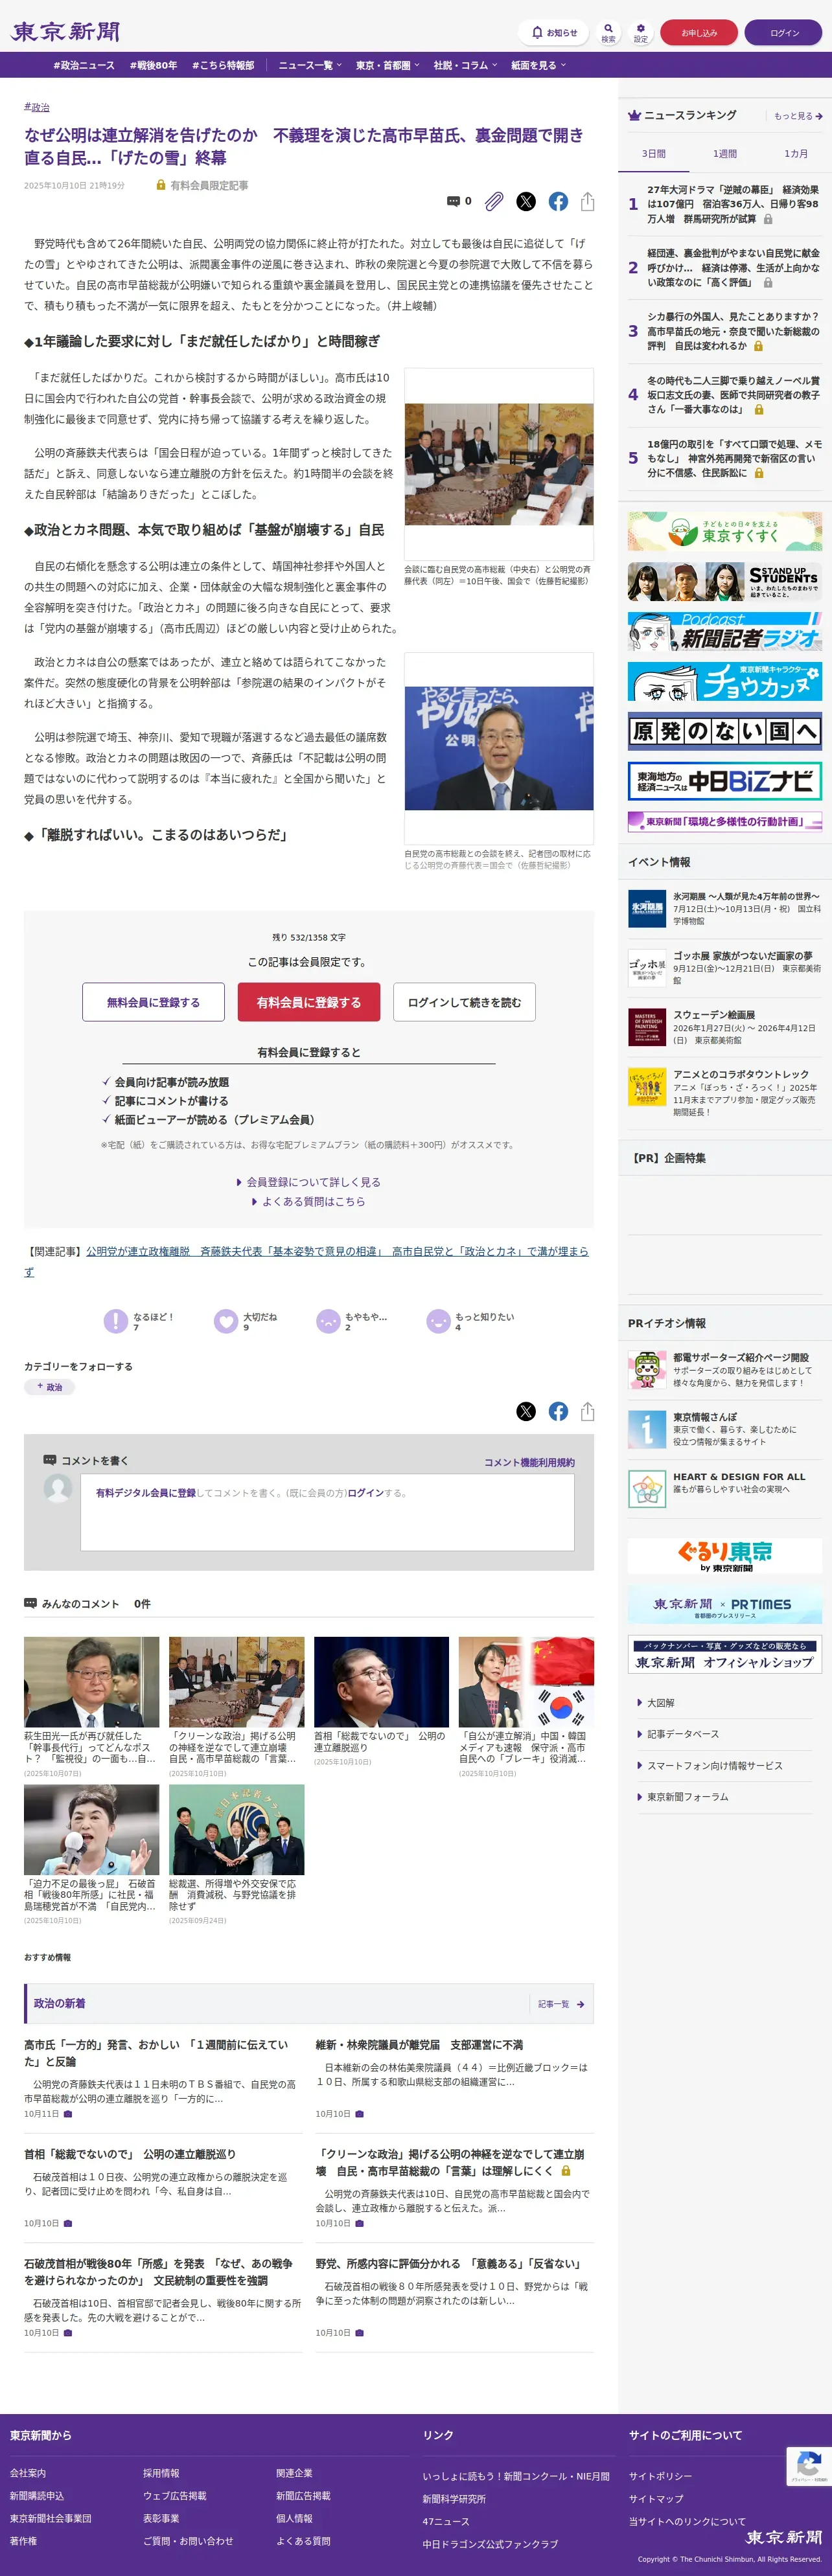Switch the ranking to the 1カ月 tab

(x=796, y=154)
